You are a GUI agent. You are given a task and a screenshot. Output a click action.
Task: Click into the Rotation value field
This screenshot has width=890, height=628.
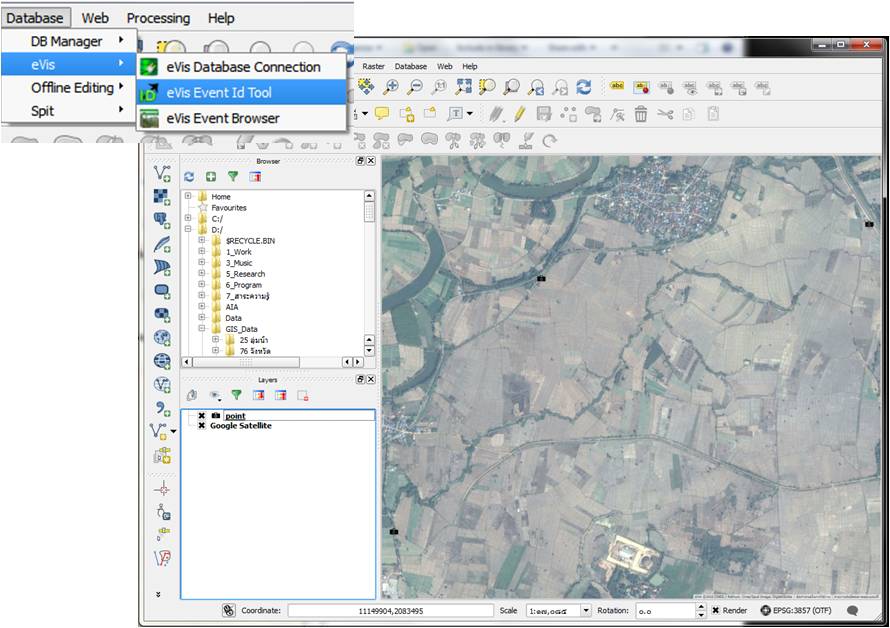665,610
